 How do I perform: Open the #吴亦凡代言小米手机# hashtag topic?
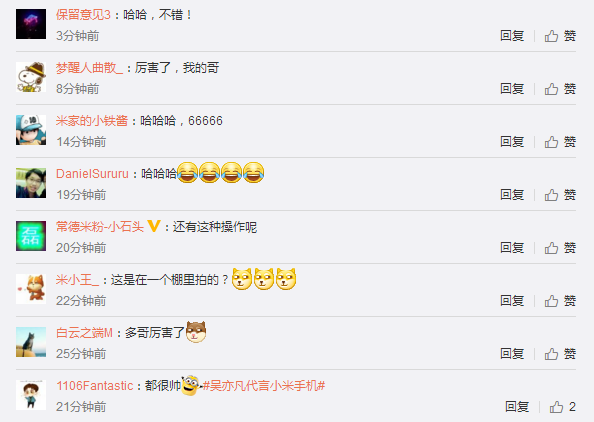[x=264, y=386]
